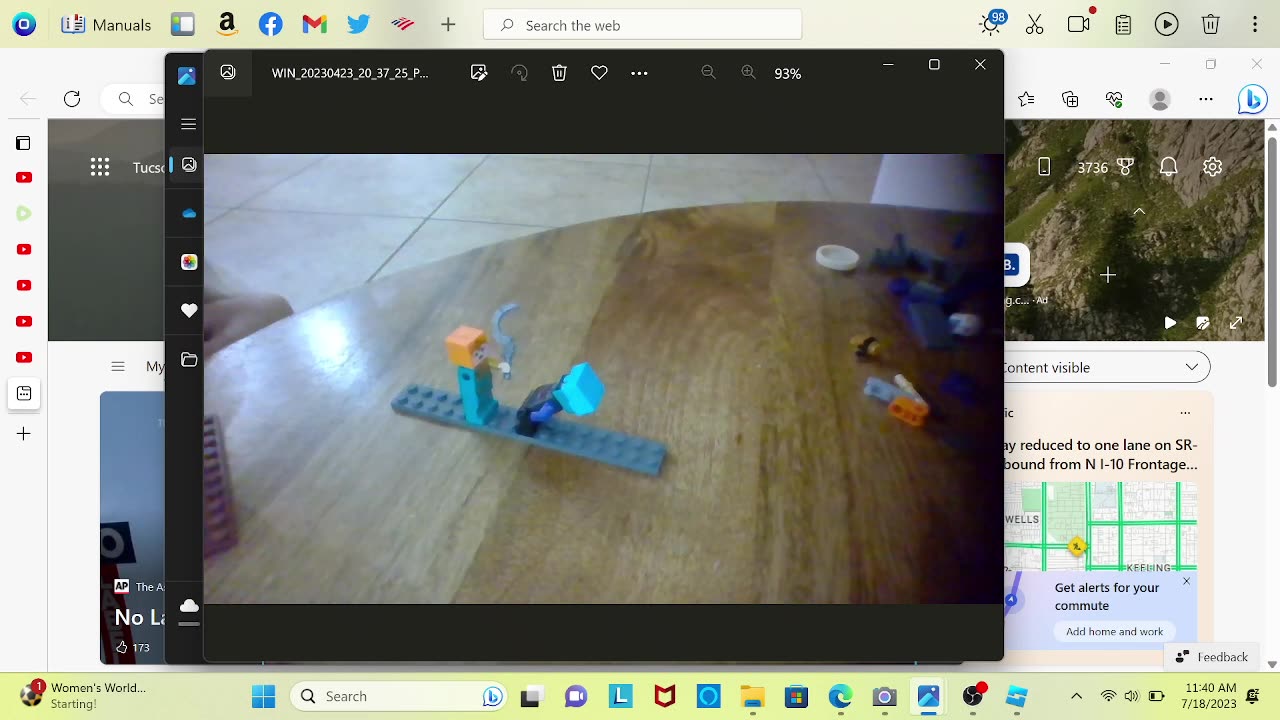
Task: Click the Search the web box
Action: point(643,25)
